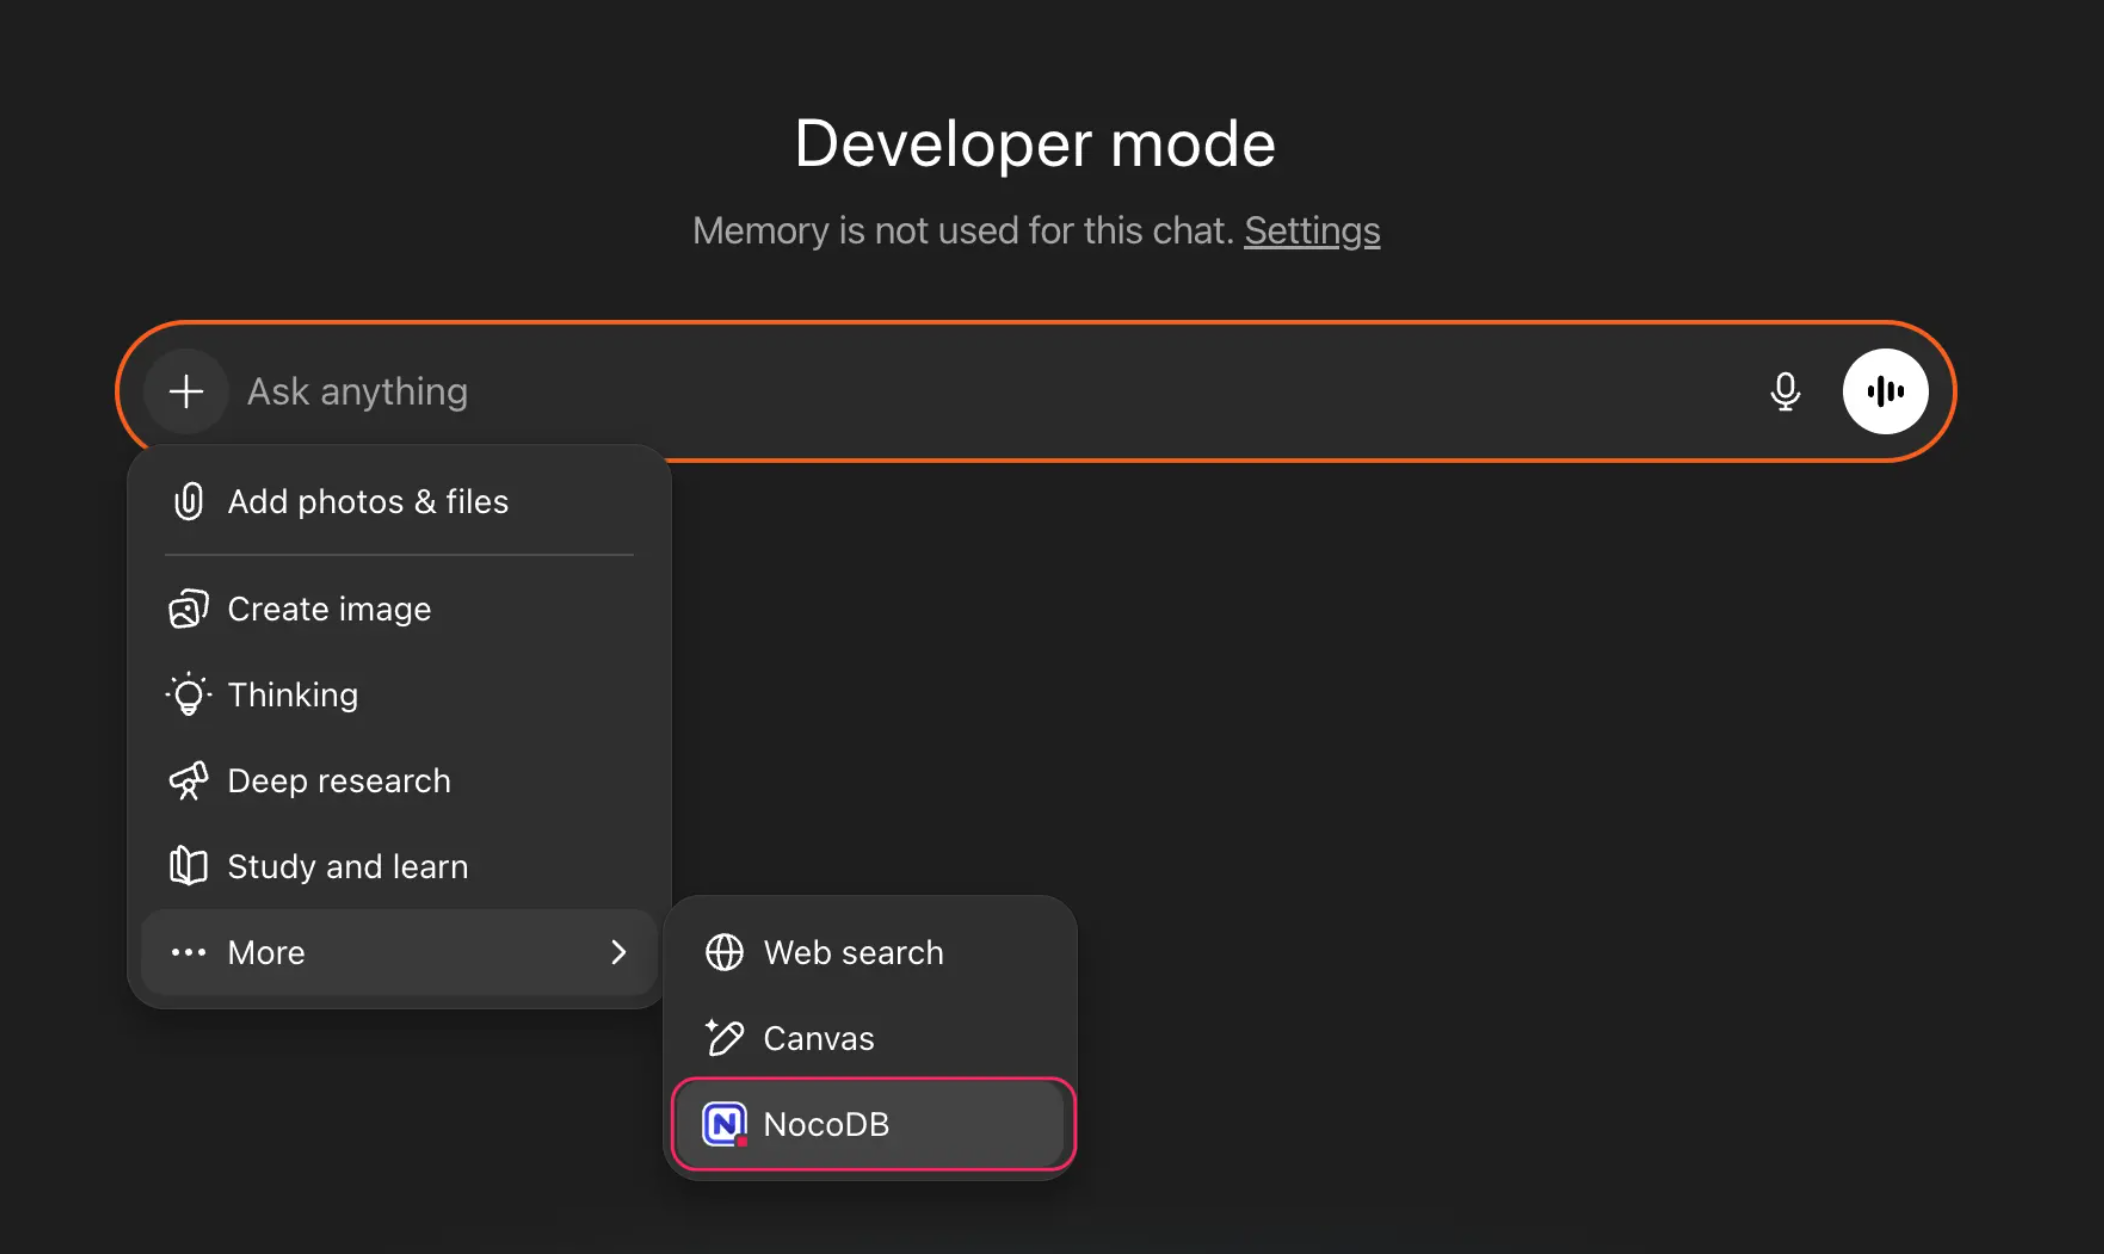Click the Web search globe icon
The image size is (2104, 1254).
724,952
